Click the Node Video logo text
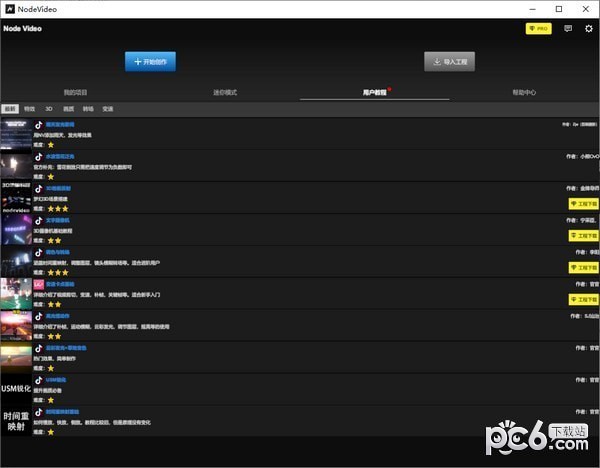This screenshot has height=468, width=600. (22, 28)
